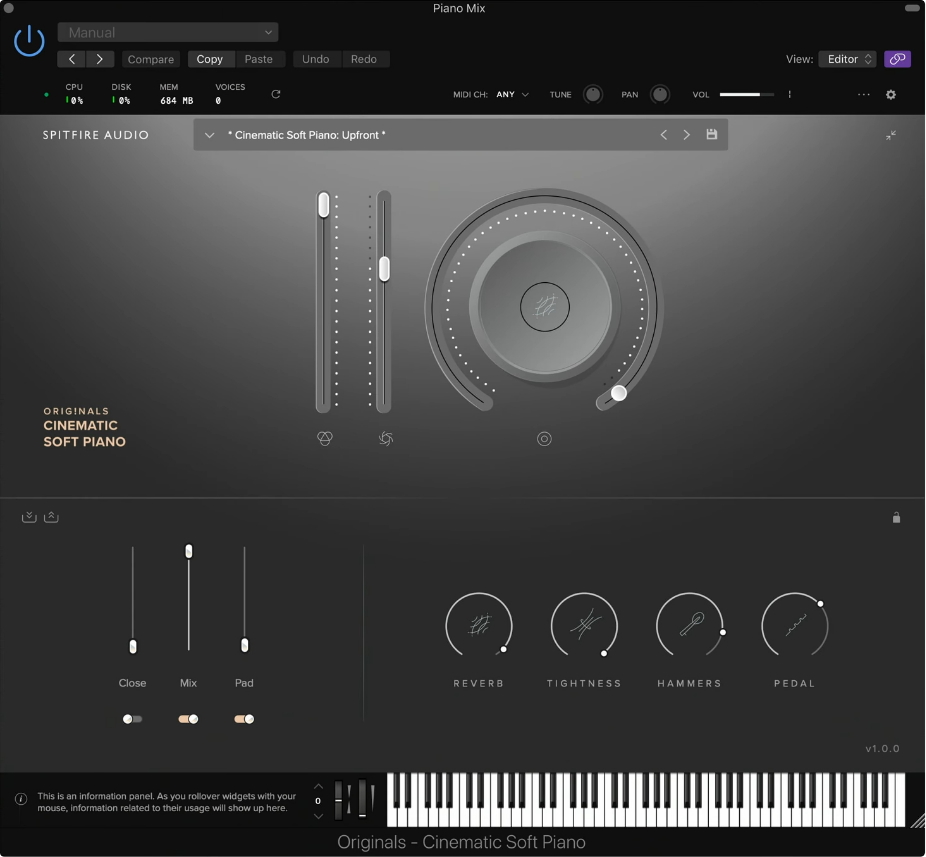Open the settings gear icon
Viewport: 926px width, 857px height.
pyautogui.click(x=891, y=95)
